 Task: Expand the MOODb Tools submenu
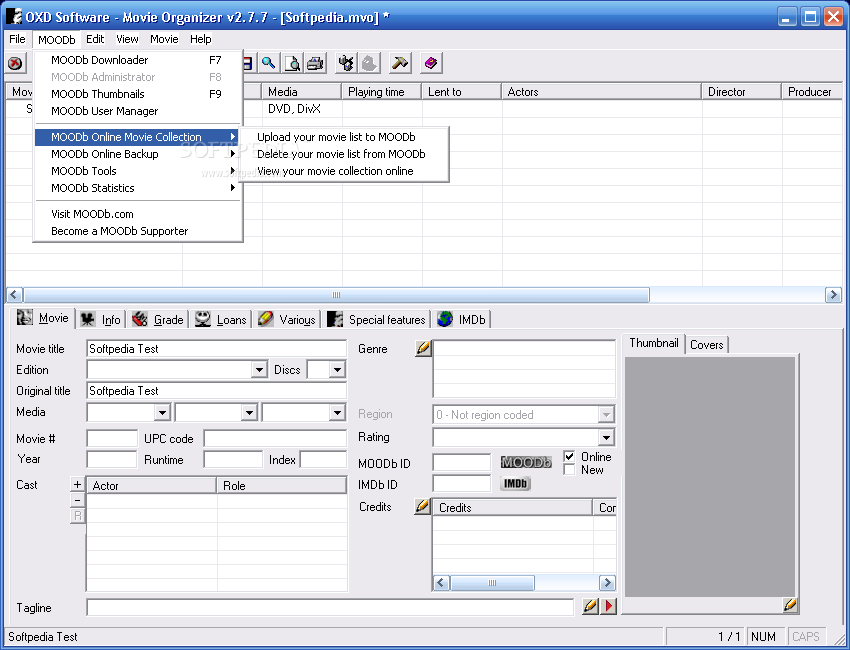pos(138,171)
